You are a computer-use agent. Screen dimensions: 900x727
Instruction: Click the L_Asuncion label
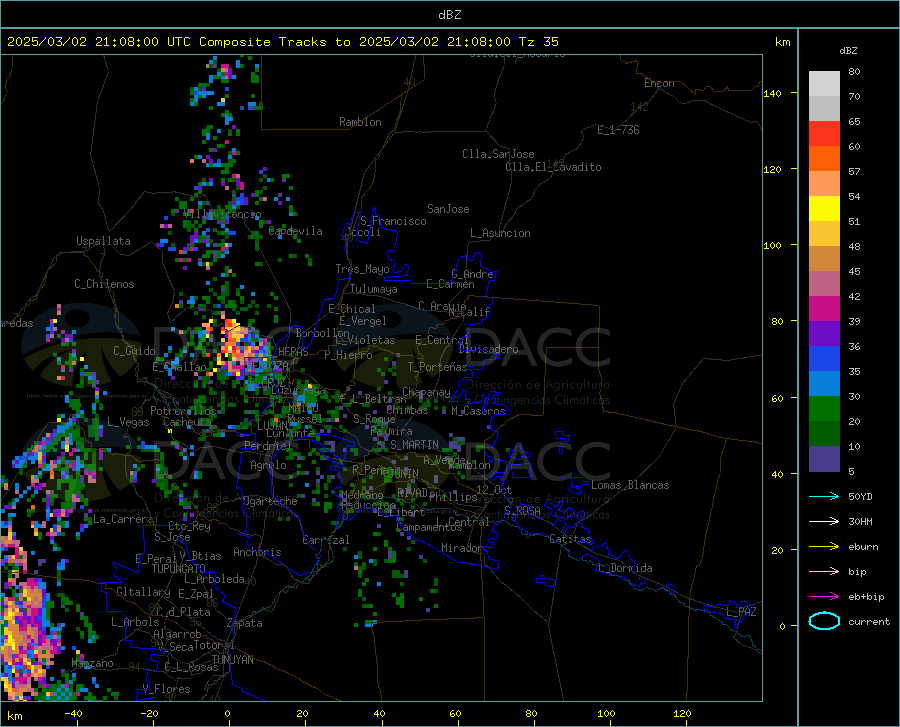point(500,233)
